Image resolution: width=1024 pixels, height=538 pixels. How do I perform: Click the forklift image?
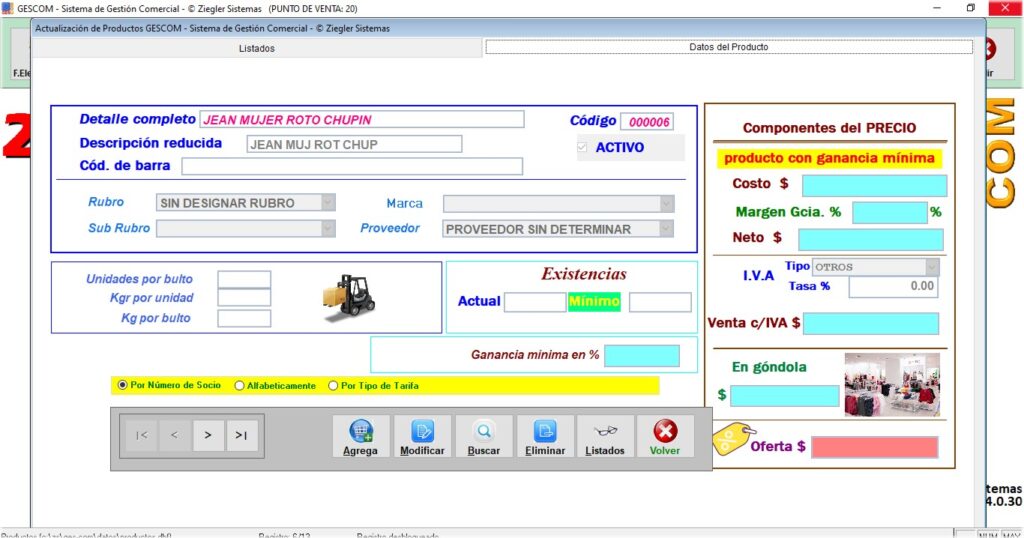[349, 297]
